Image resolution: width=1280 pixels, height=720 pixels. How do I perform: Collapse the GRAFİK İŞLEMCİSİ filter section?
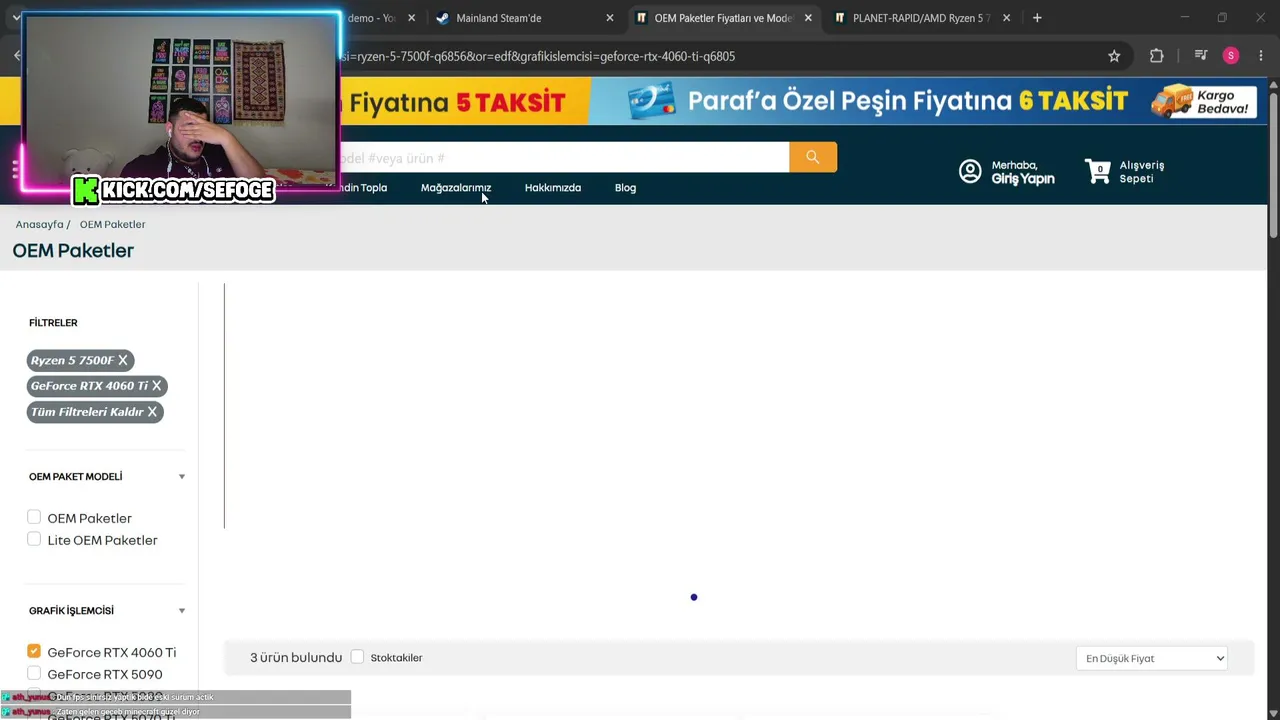181,611
